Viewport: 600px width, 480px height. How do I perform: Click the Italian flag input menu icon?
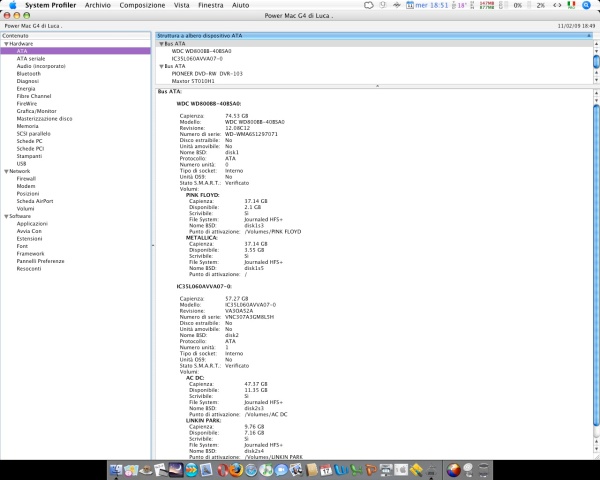click(571, 5)
